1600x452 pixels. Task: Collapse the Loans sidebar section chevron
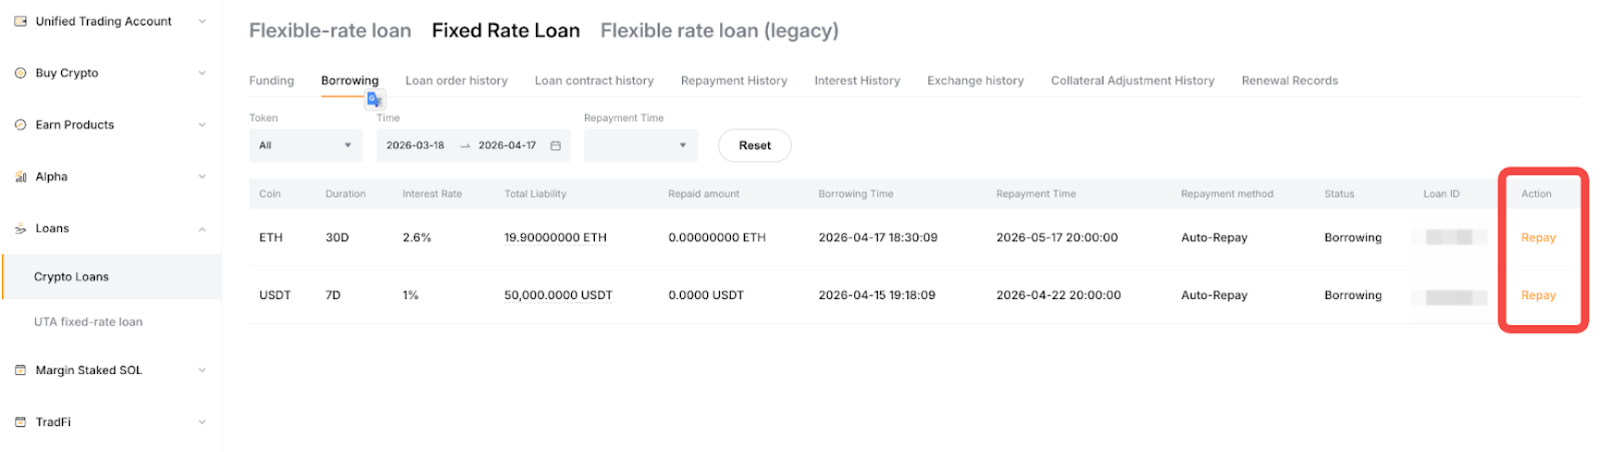pyautogui.click(x=202, y=229)
